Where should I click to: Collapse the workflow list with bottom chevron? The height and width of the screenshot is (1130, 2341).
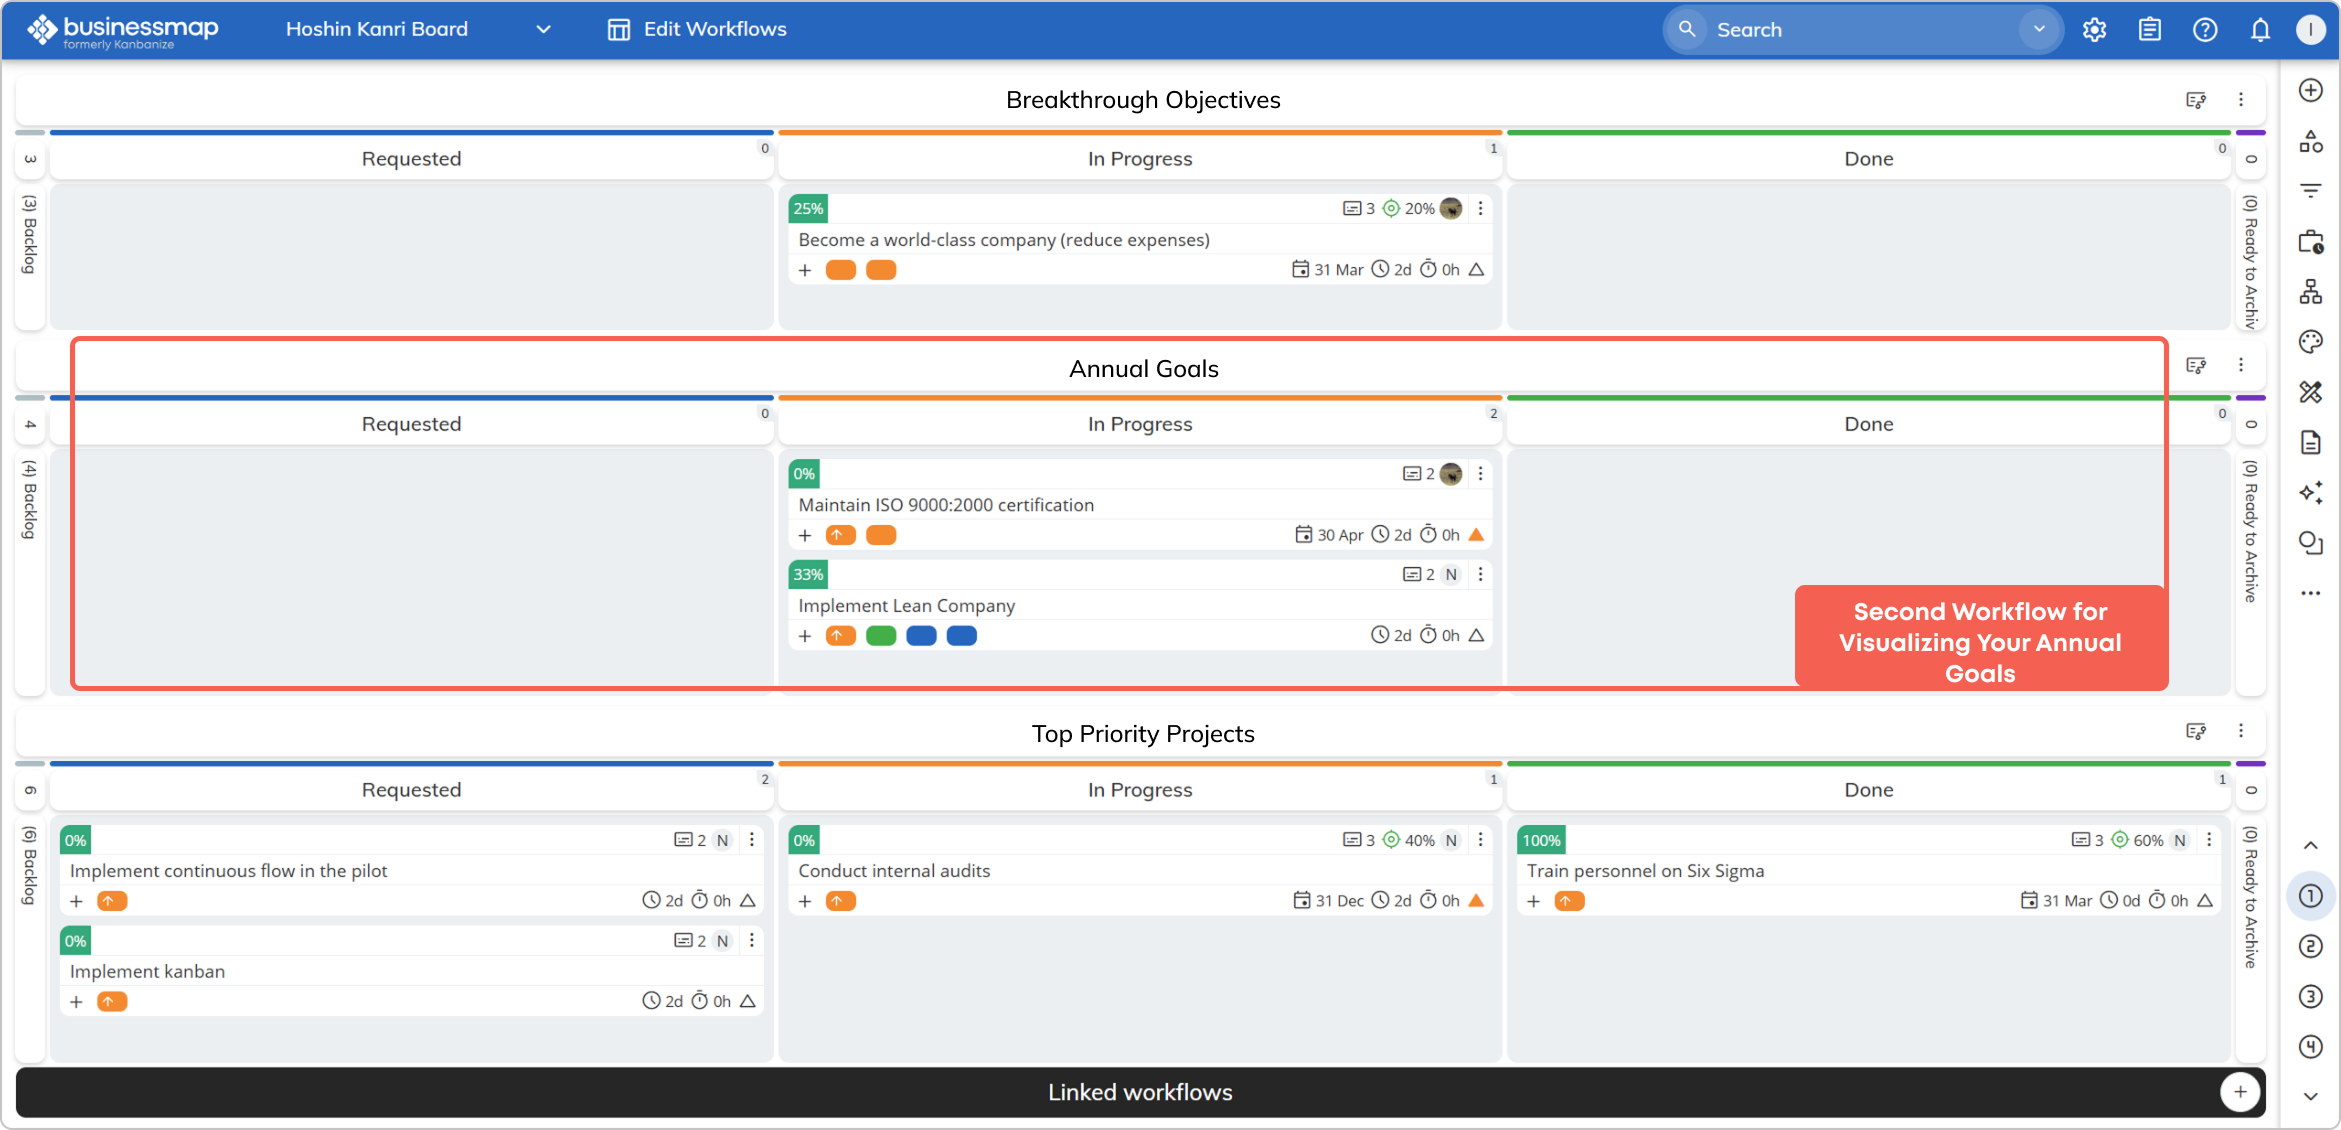[x=2311, y=1095]
